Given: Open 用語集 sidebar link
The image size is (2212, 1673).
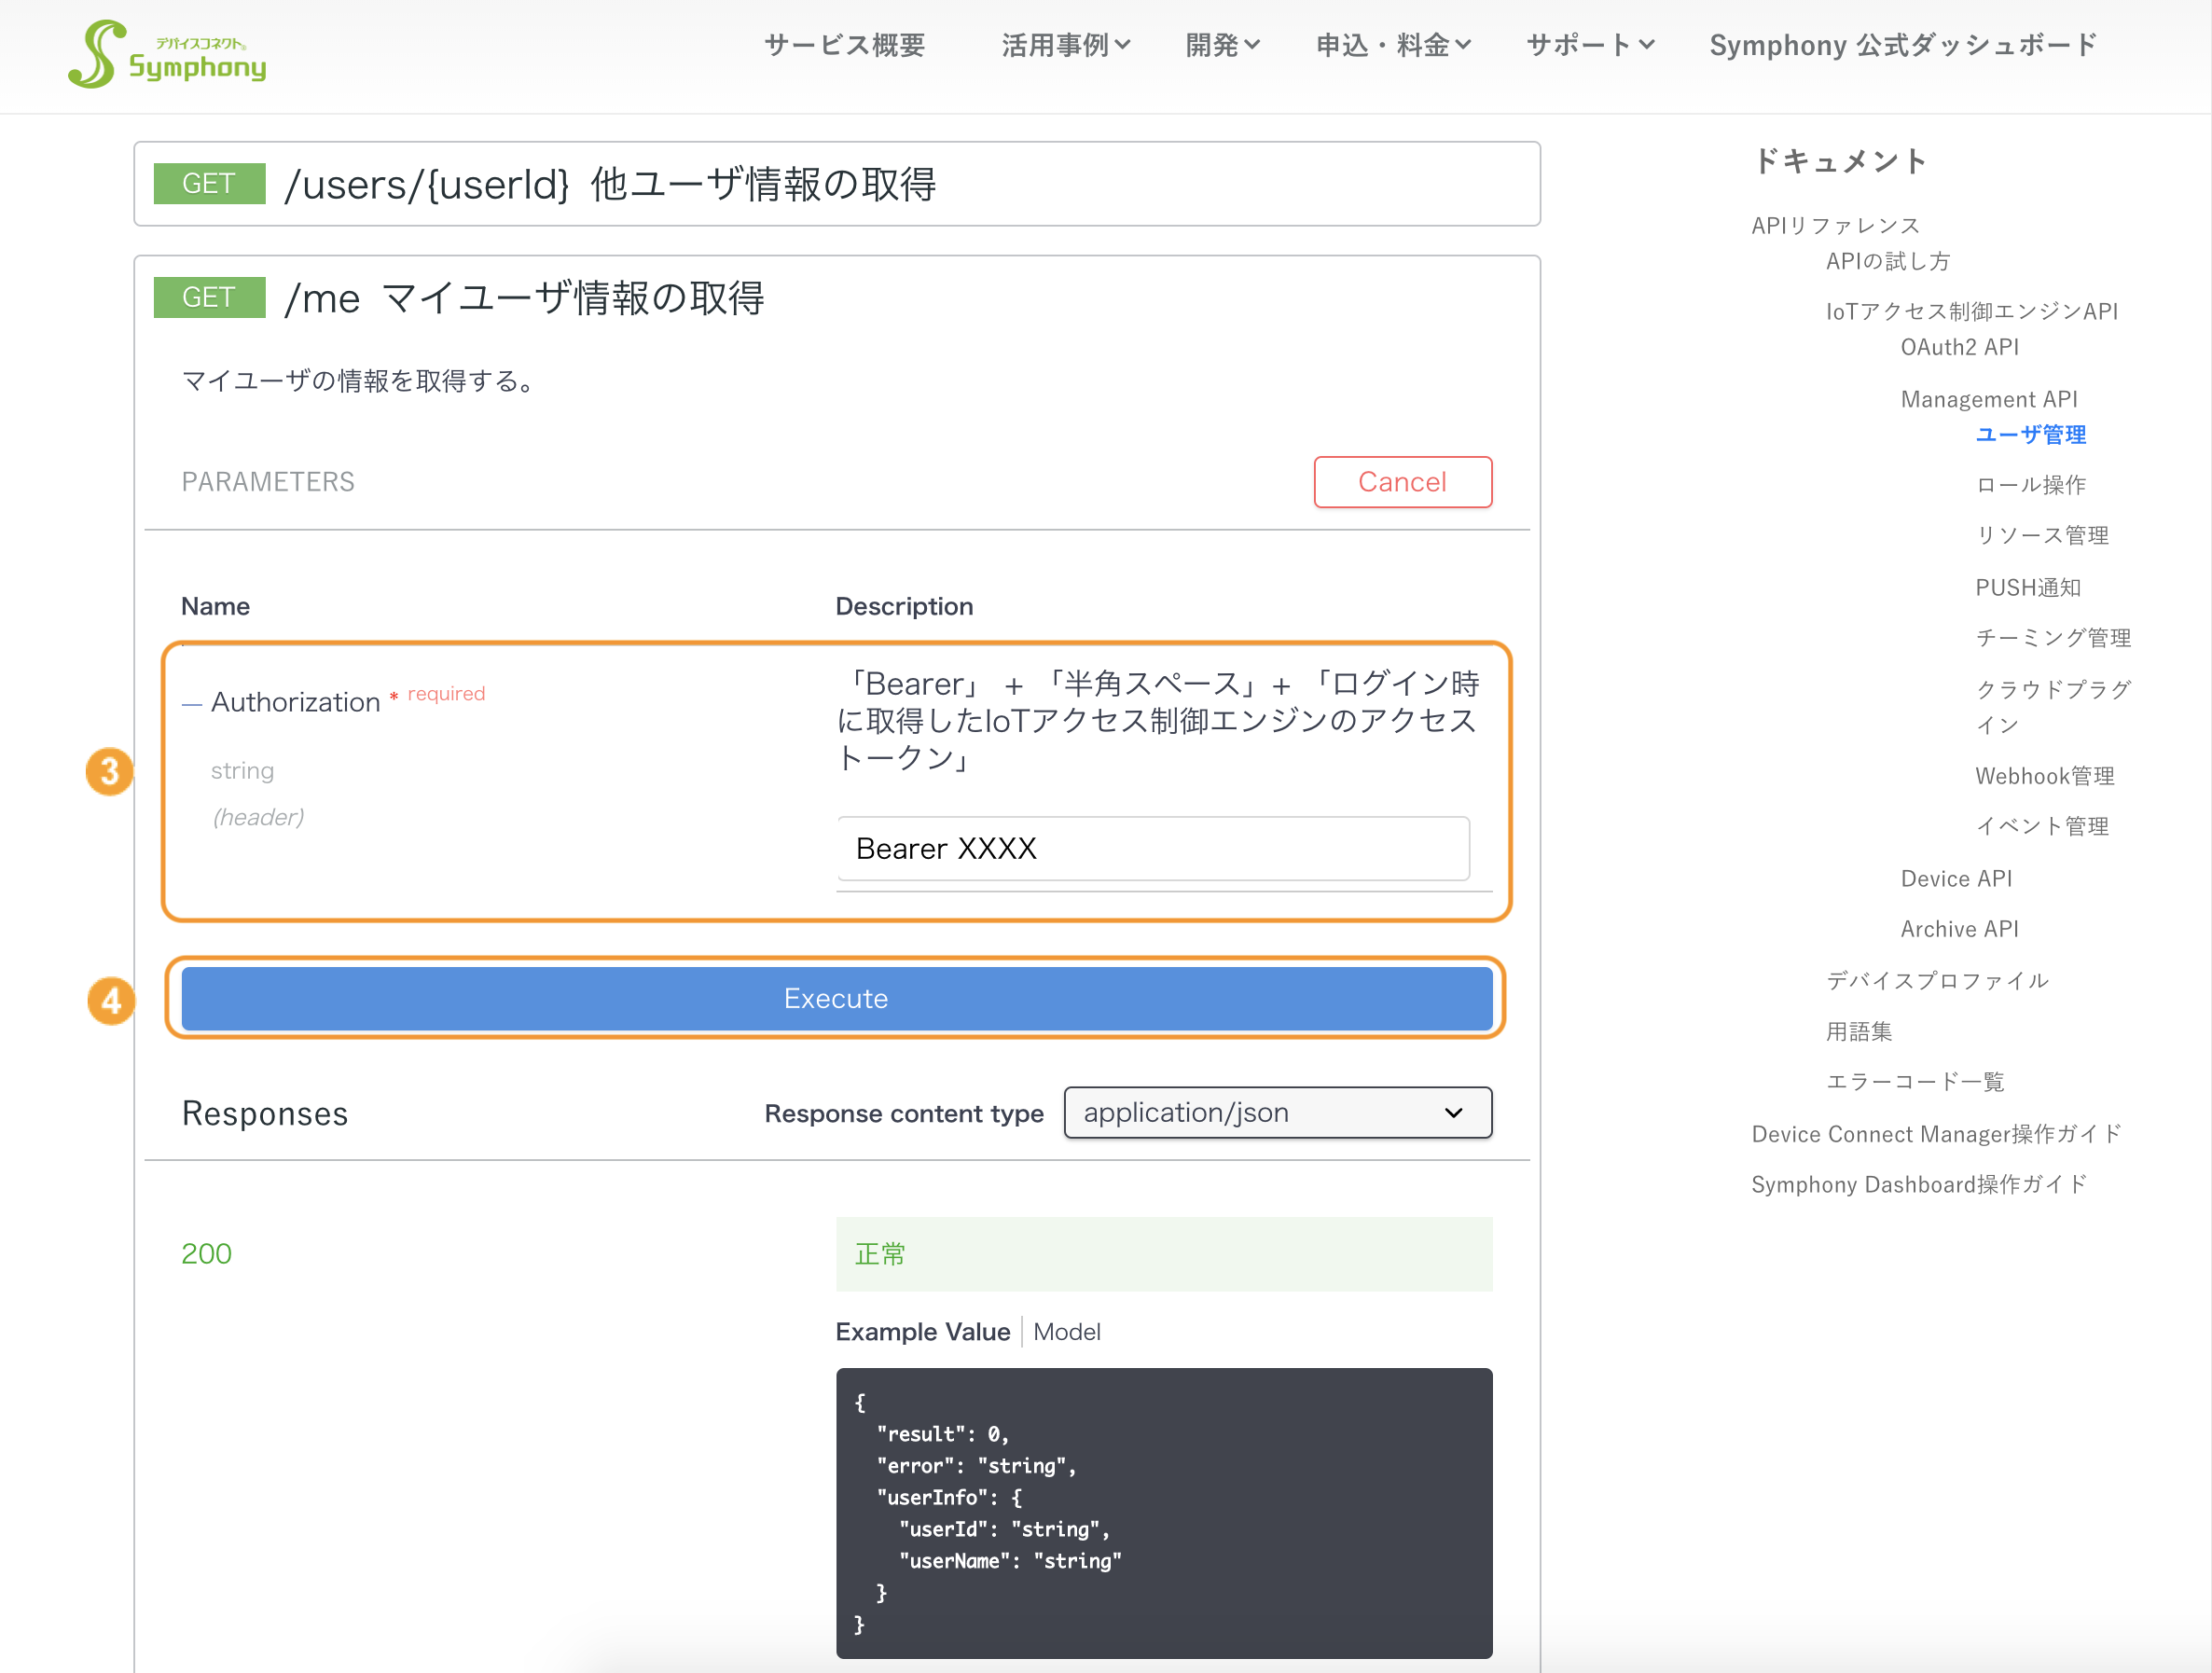Looking at the screenshot, I should [1859, 1031].
